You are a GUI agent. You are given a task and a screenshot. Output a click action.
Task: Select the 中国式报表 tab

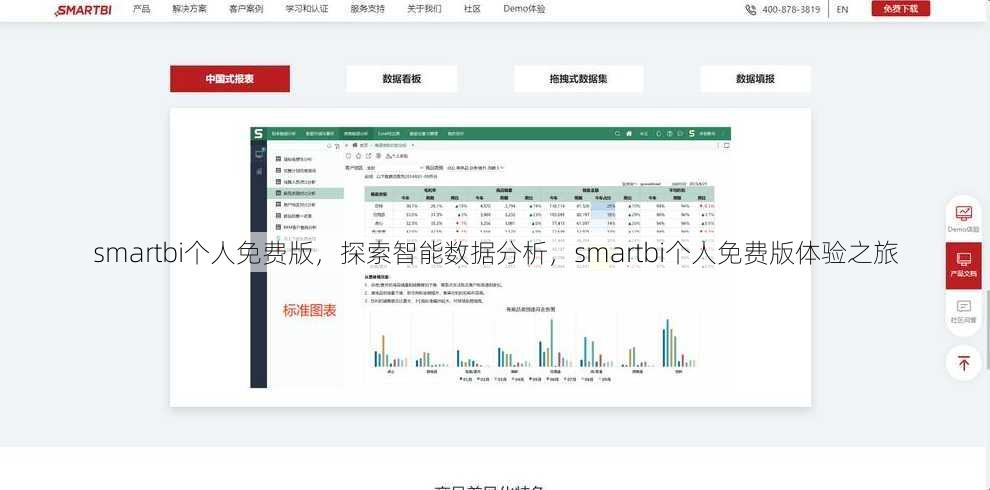click(230, 79)
